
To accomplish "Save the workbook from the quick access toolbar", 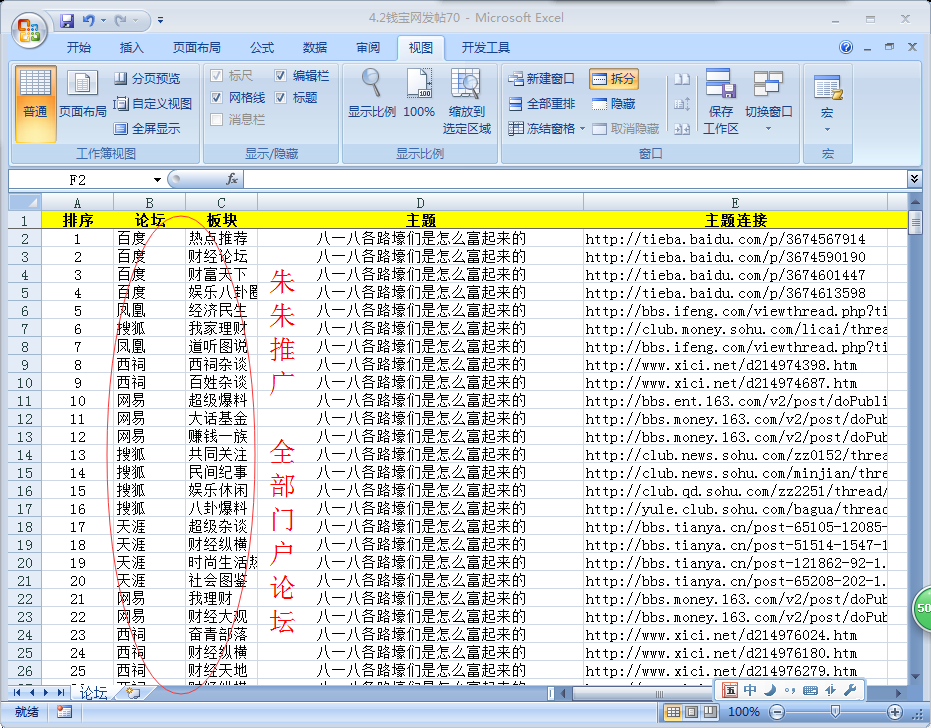I will [x=66, y=21].
